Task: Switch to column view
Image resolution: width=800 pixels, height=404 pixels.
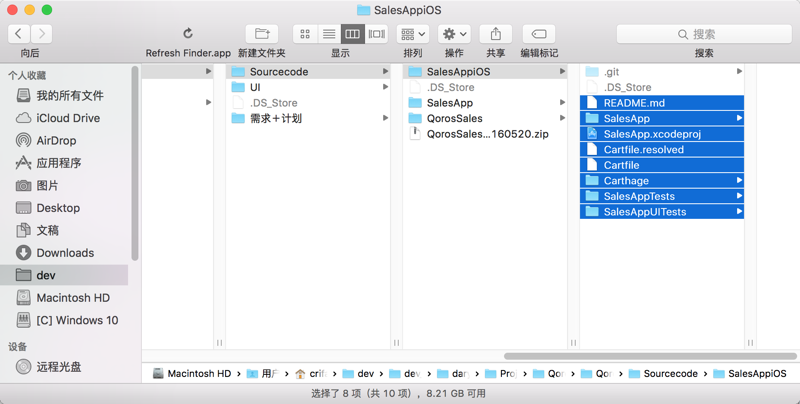Action: [353, 34]
